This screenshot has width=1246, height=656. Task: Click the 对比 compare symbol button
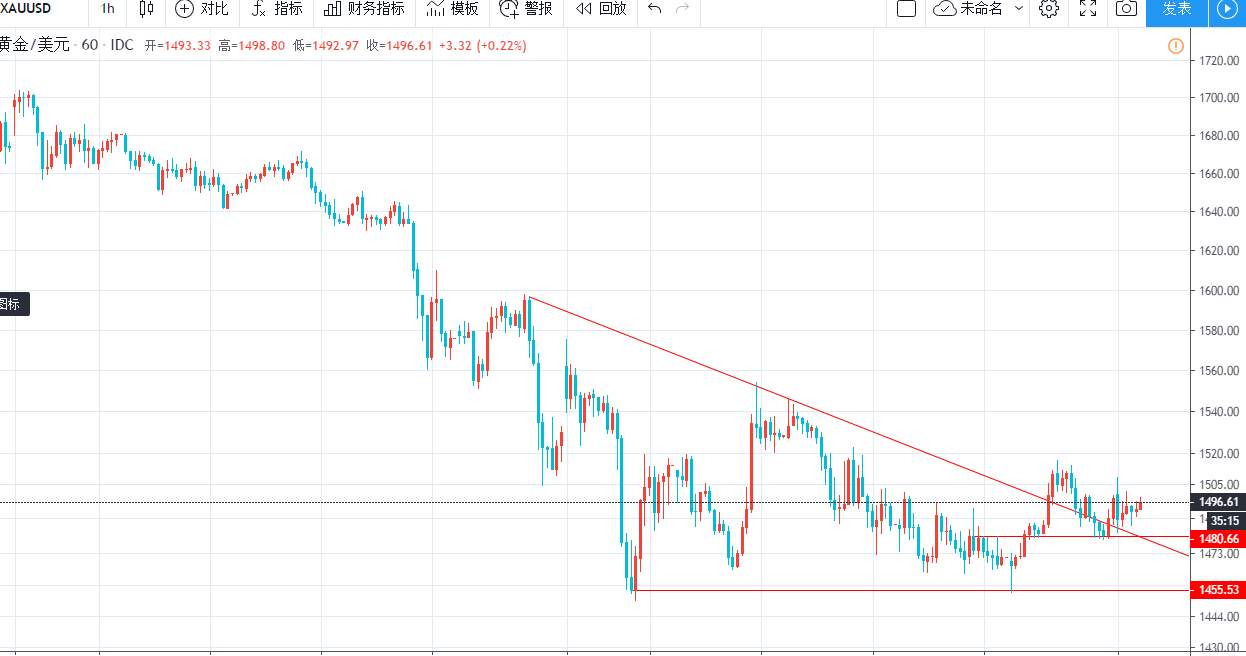(201, 9)
